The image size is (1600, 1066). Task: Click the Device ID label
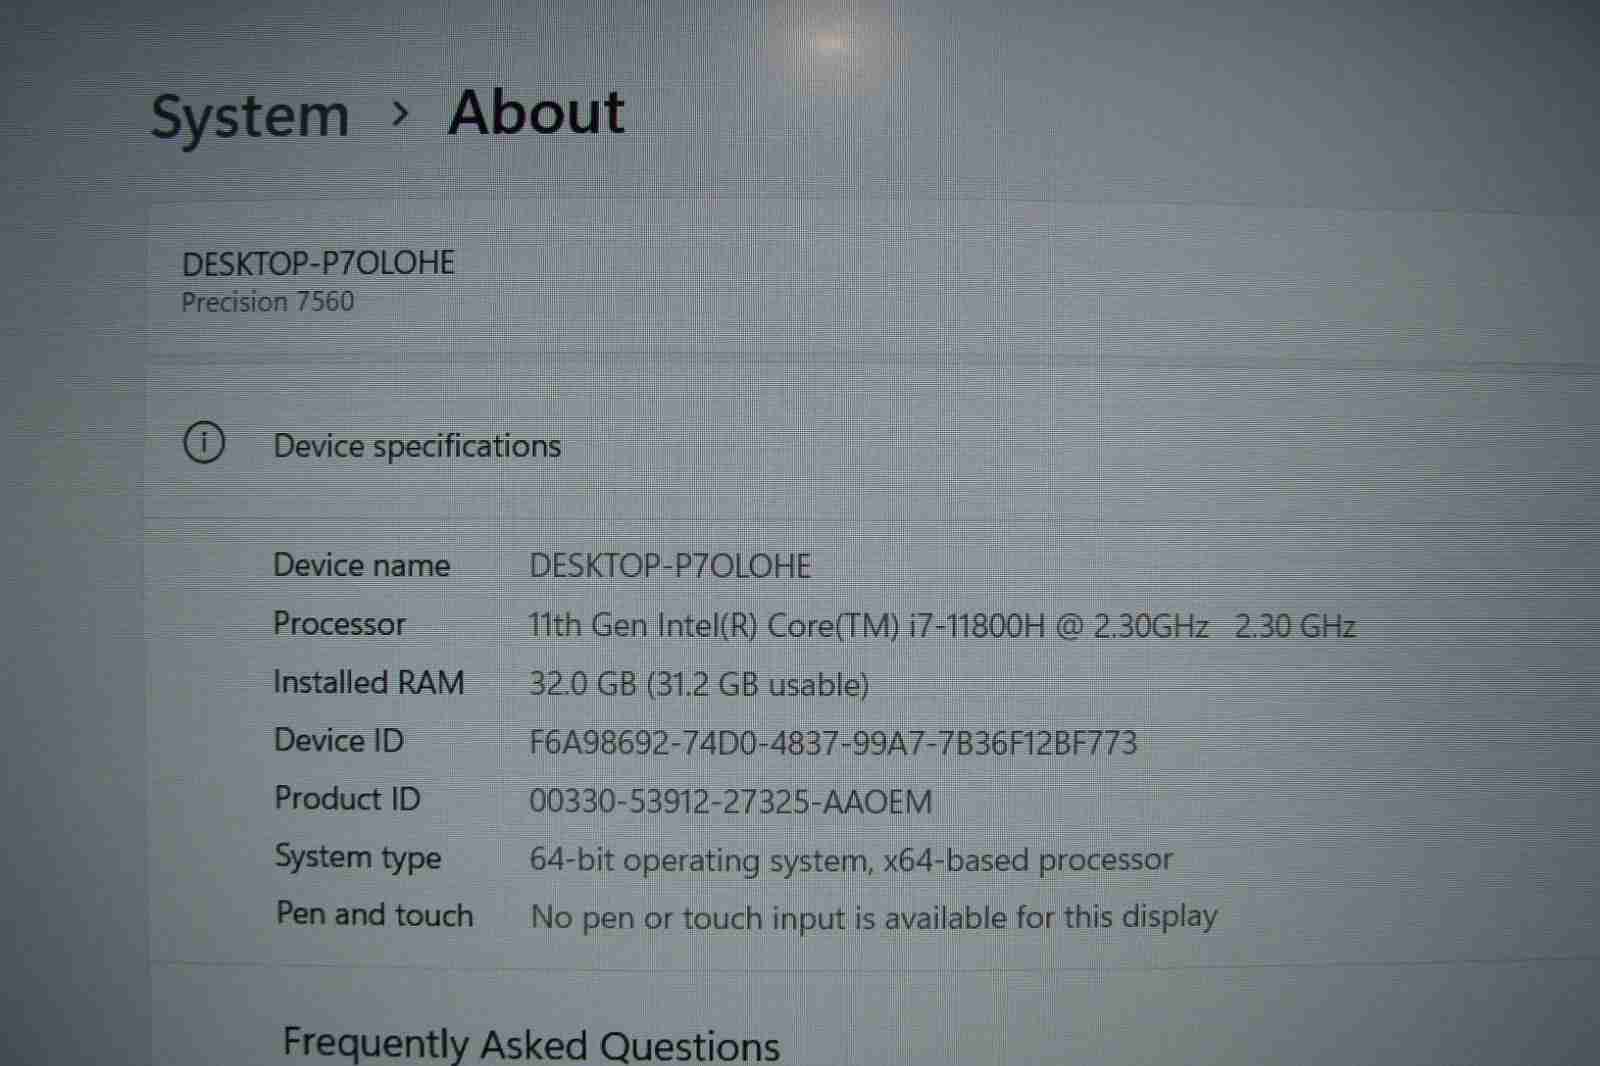[x=338, y=740]
